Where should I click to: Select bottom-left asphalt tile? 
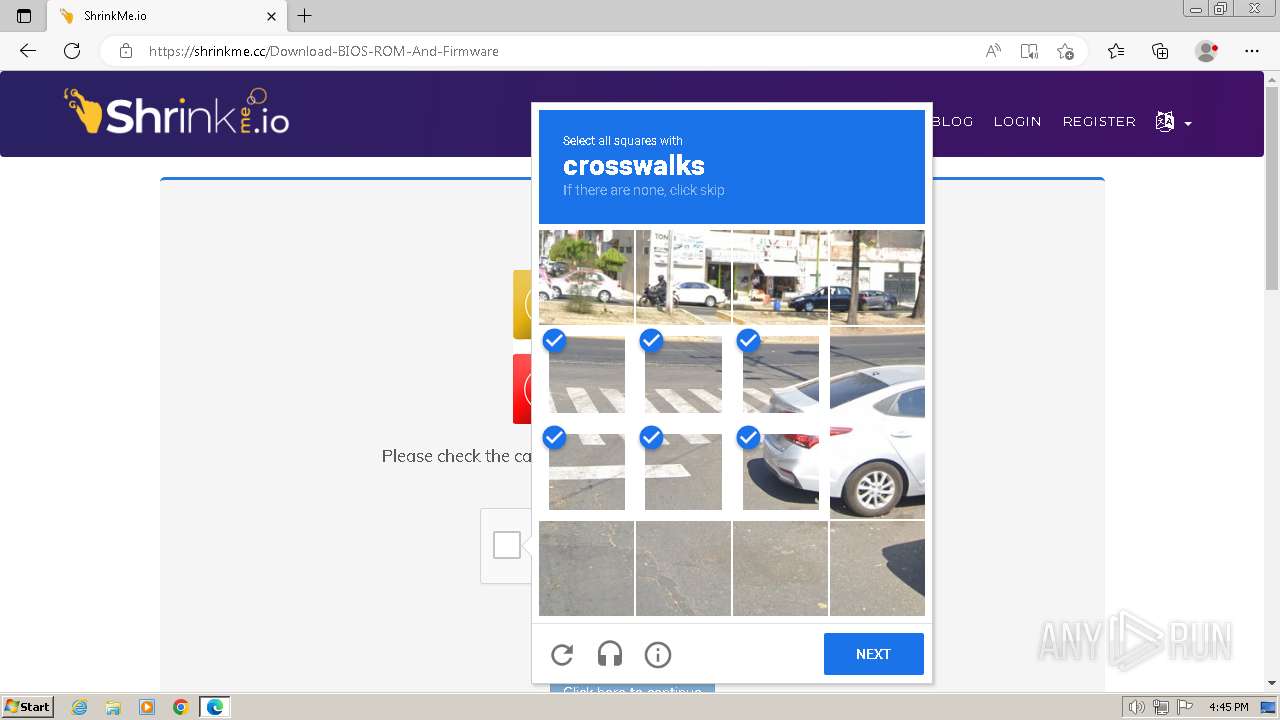586,568
